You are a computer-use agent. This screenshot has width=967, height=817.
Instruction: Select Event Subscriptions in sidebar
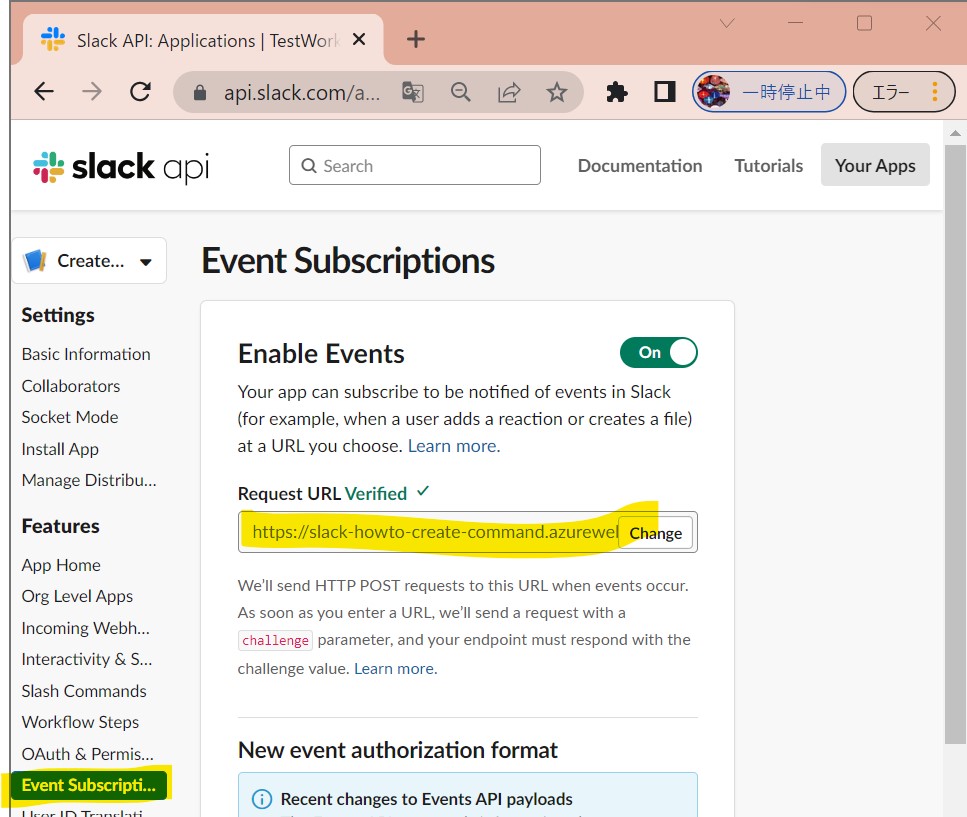[x=89, y=785]
